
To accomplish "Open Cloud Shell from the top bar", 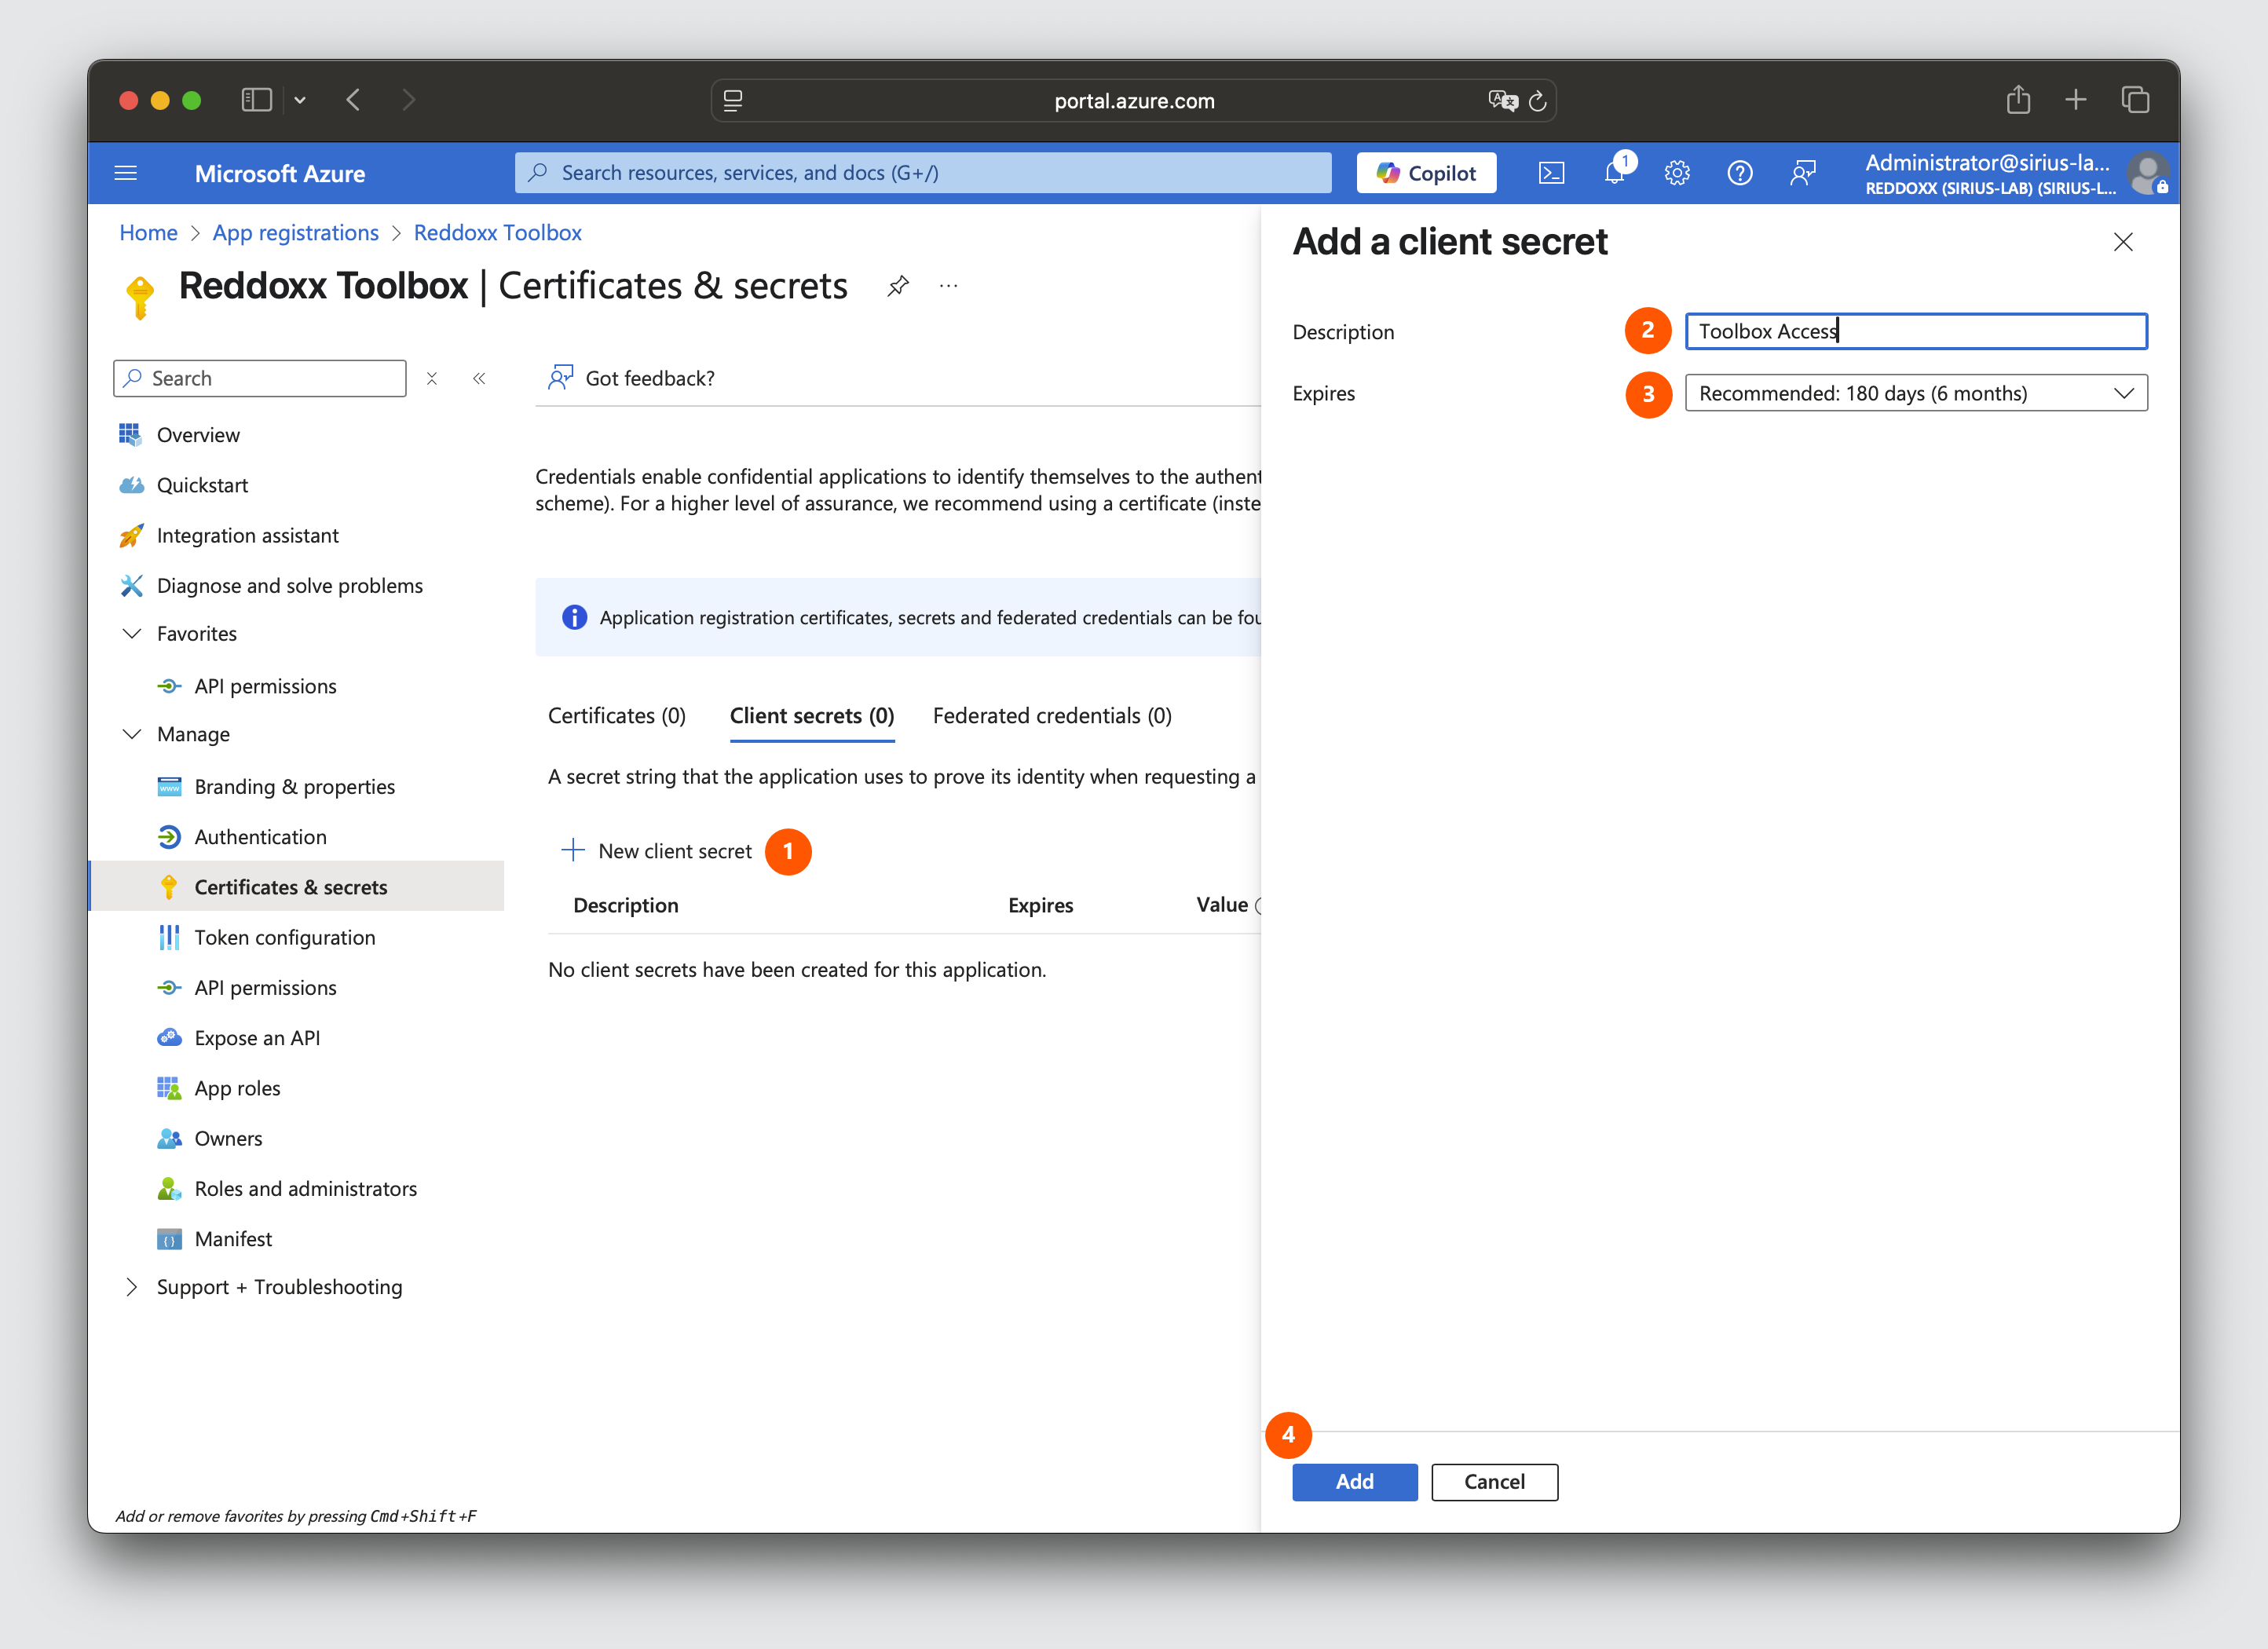I will 1551,173.
